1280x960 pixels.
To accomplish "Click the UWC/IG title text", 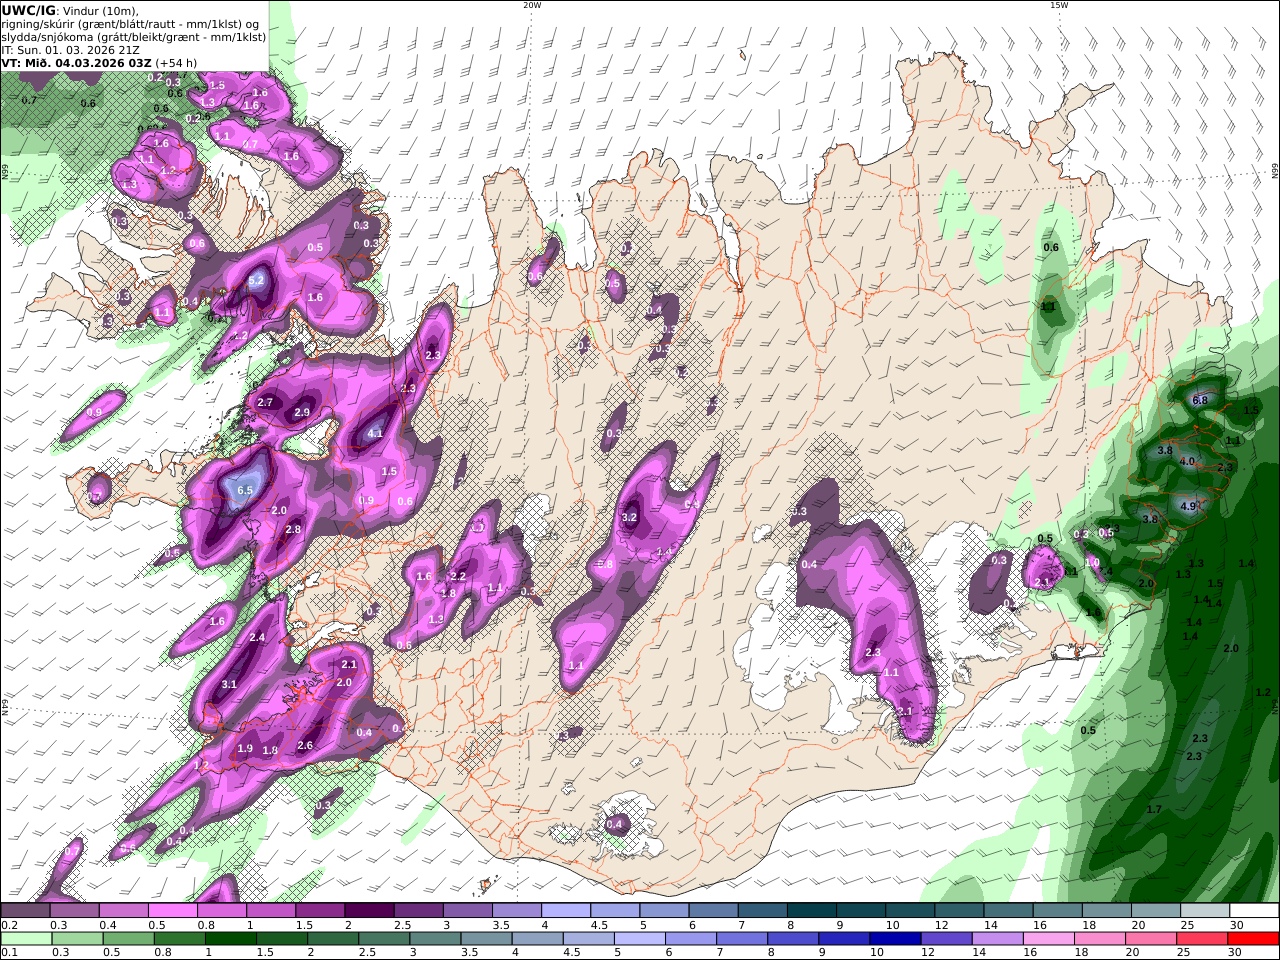I will (28, 10).
